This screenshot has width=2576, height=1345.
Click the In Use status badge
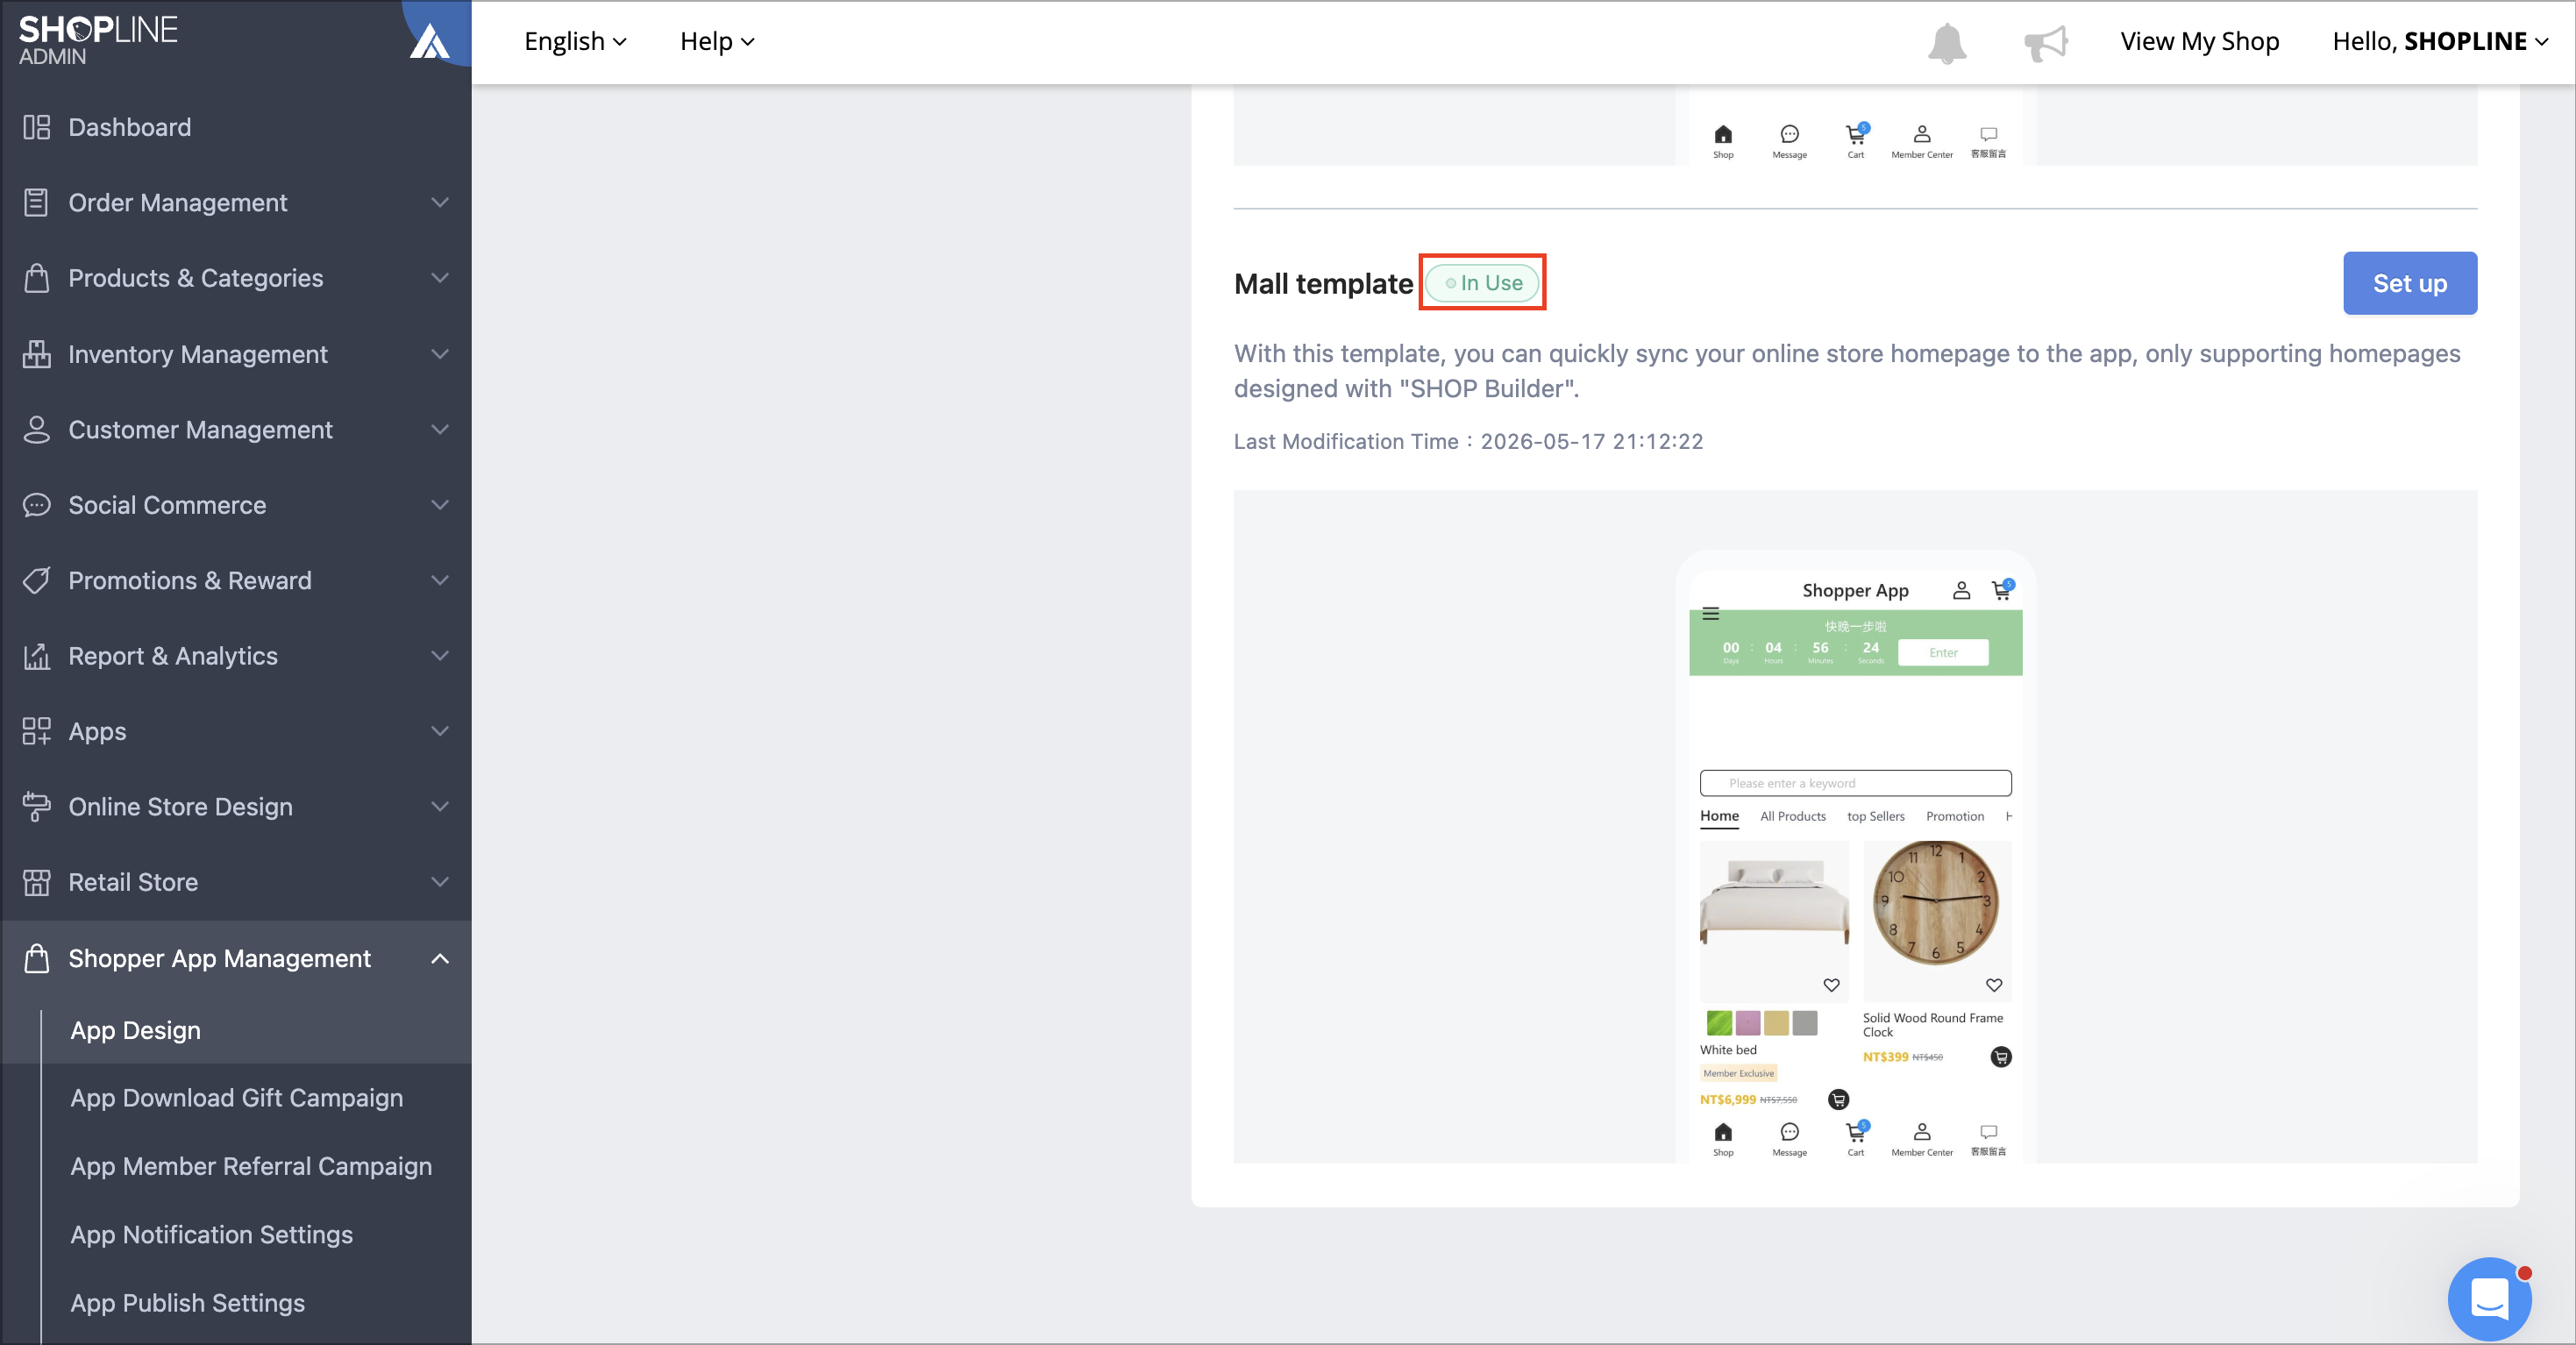[1483, 283]
